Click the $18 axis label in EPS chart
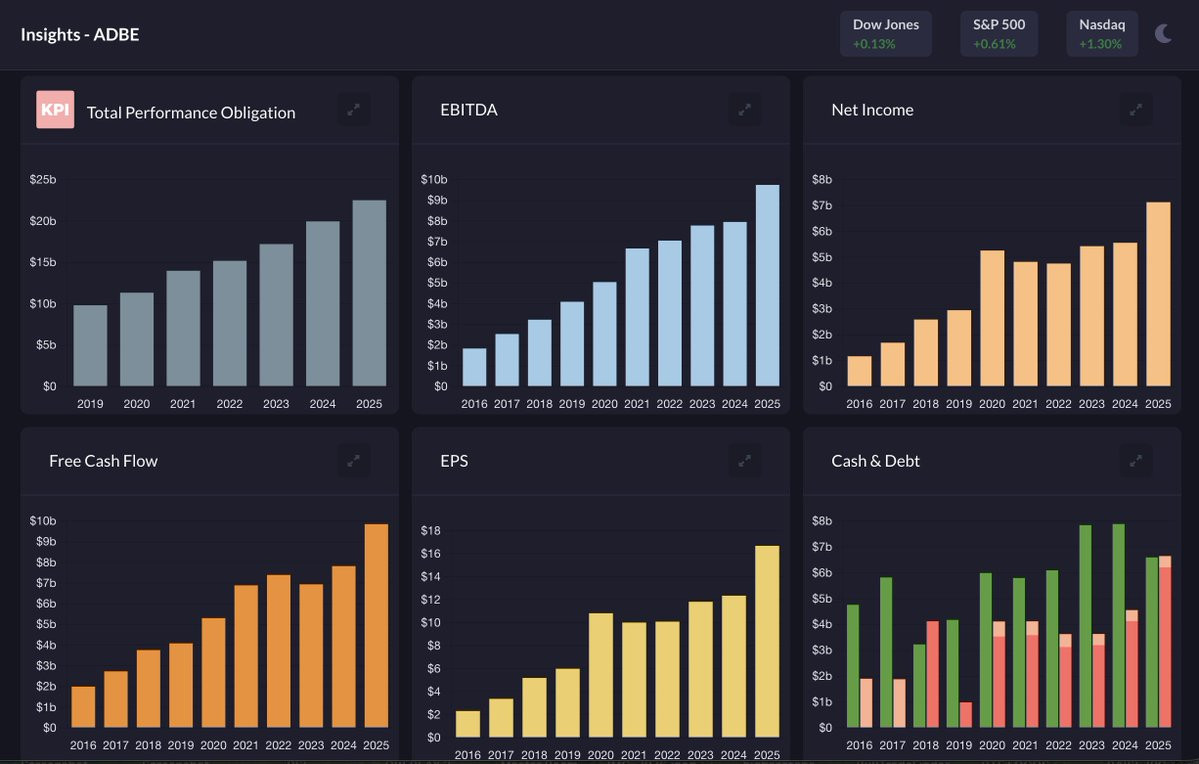This screenshot has width=1199, height=764. point(431,531)
